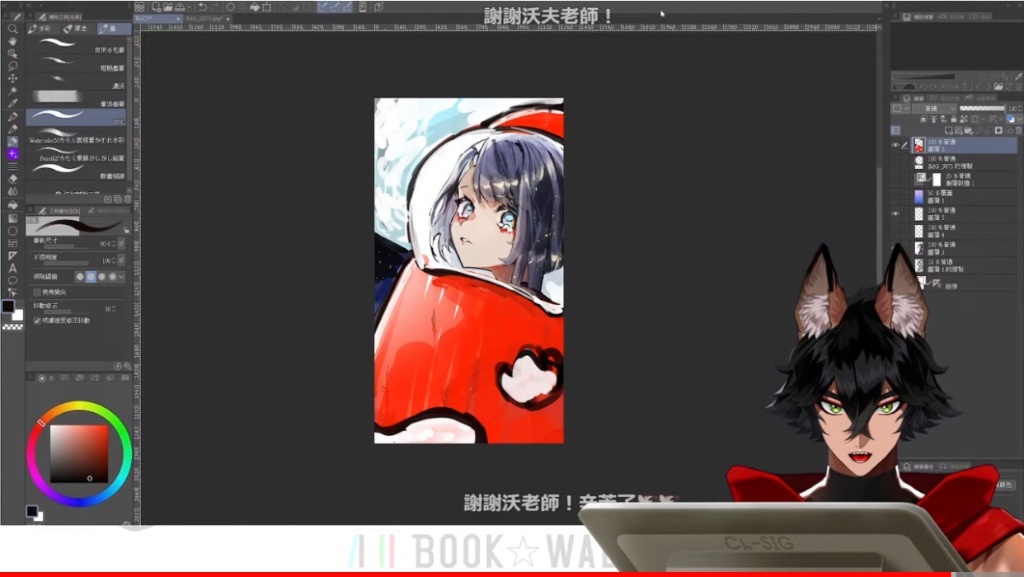
Task: Hide the 圖層 5 layer via eye icon
Action: [895, 213]
